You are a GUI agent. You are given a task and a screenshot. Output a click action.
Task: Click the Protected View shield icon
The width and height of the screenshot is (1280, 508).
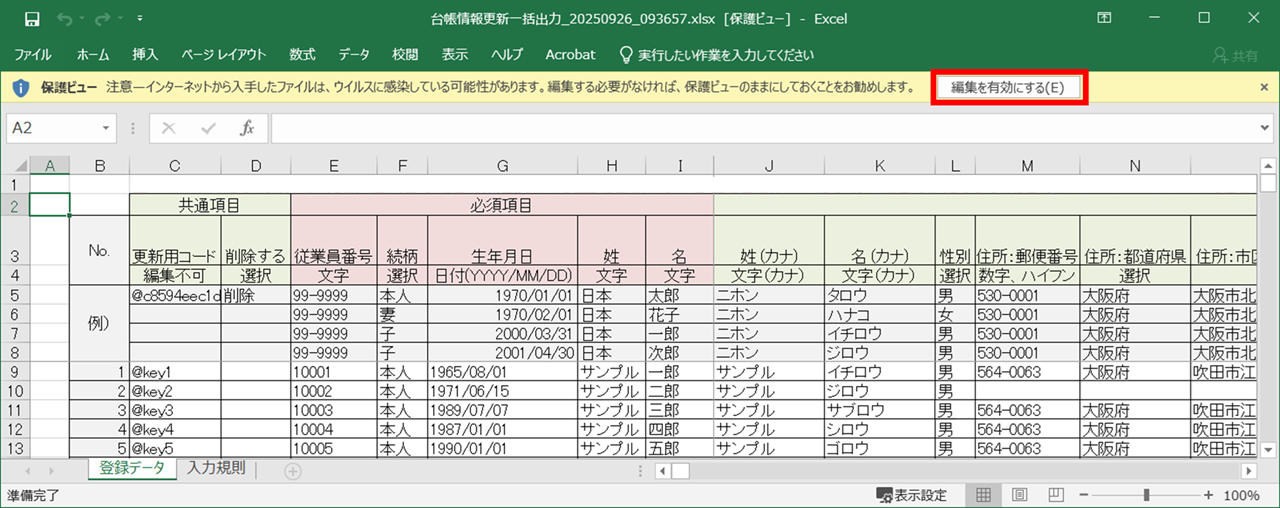tap(21, 88)
